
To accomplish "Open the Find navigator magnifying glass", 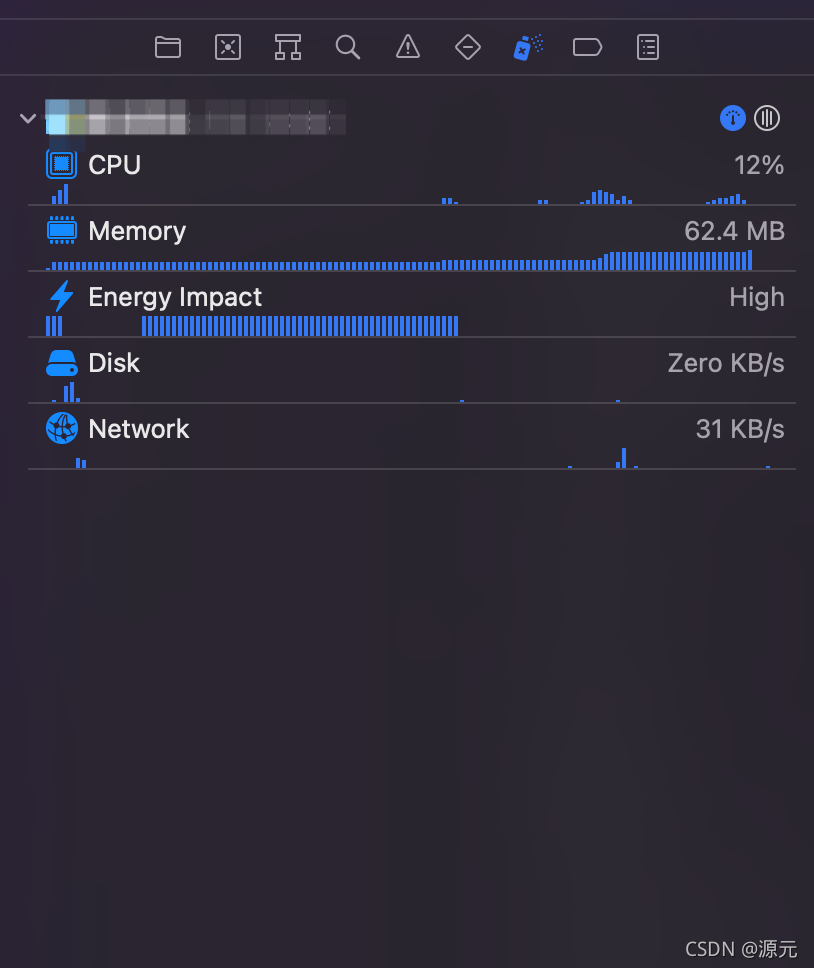I will point(347,47).
